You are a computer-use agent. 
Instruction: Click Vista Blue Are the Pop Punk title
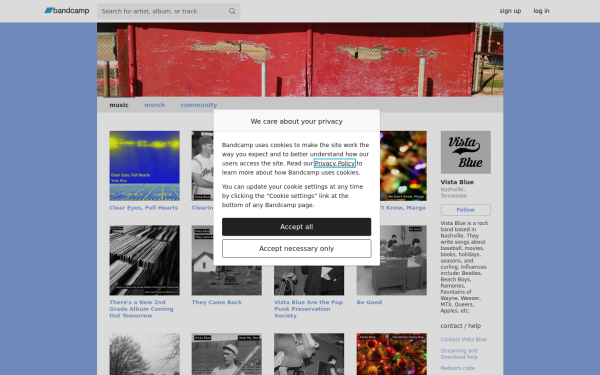[x=308, y=309]
